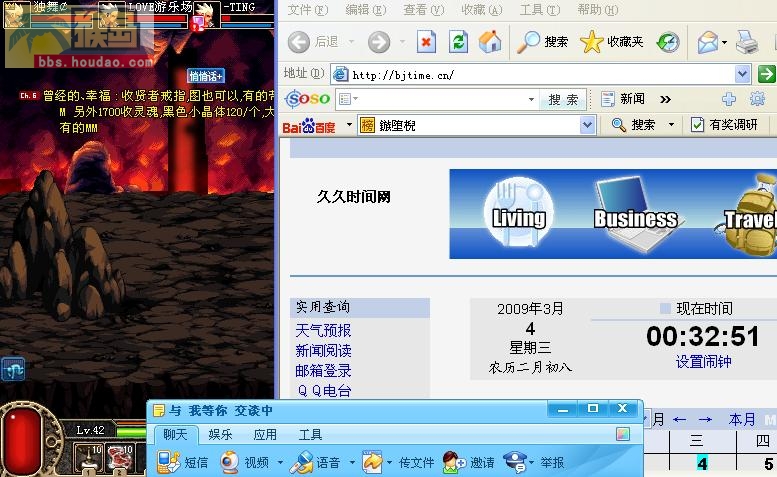This screenshot has width=777, height=477.
Task: Click the green Go arrow beside address bar
Action: (767, 74)
